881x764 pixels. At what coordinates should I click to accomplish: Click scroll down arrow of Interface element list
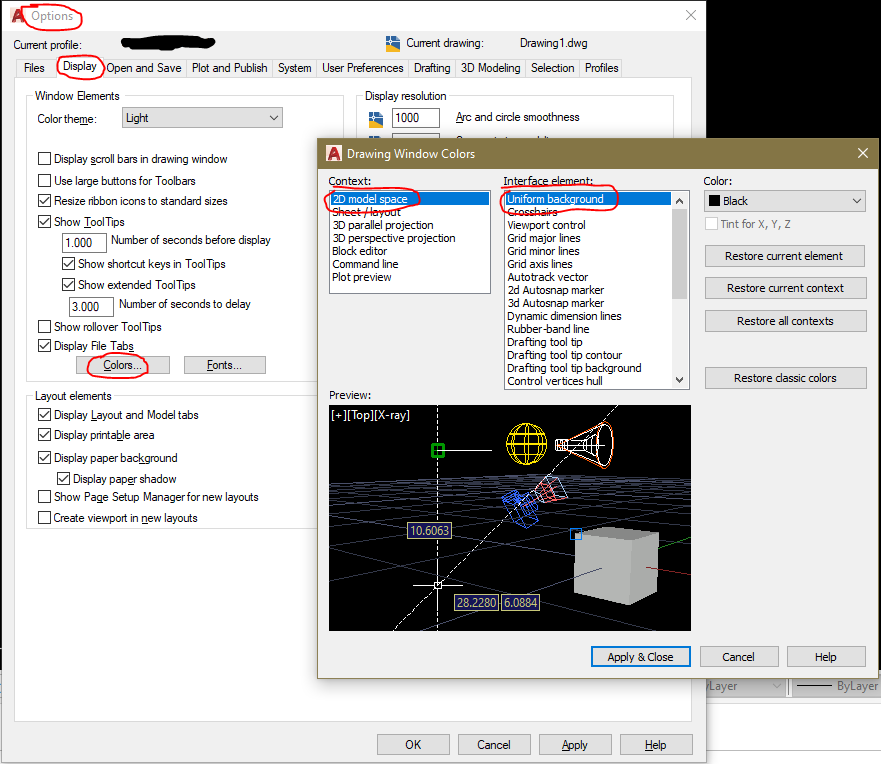tap(679, 380)
